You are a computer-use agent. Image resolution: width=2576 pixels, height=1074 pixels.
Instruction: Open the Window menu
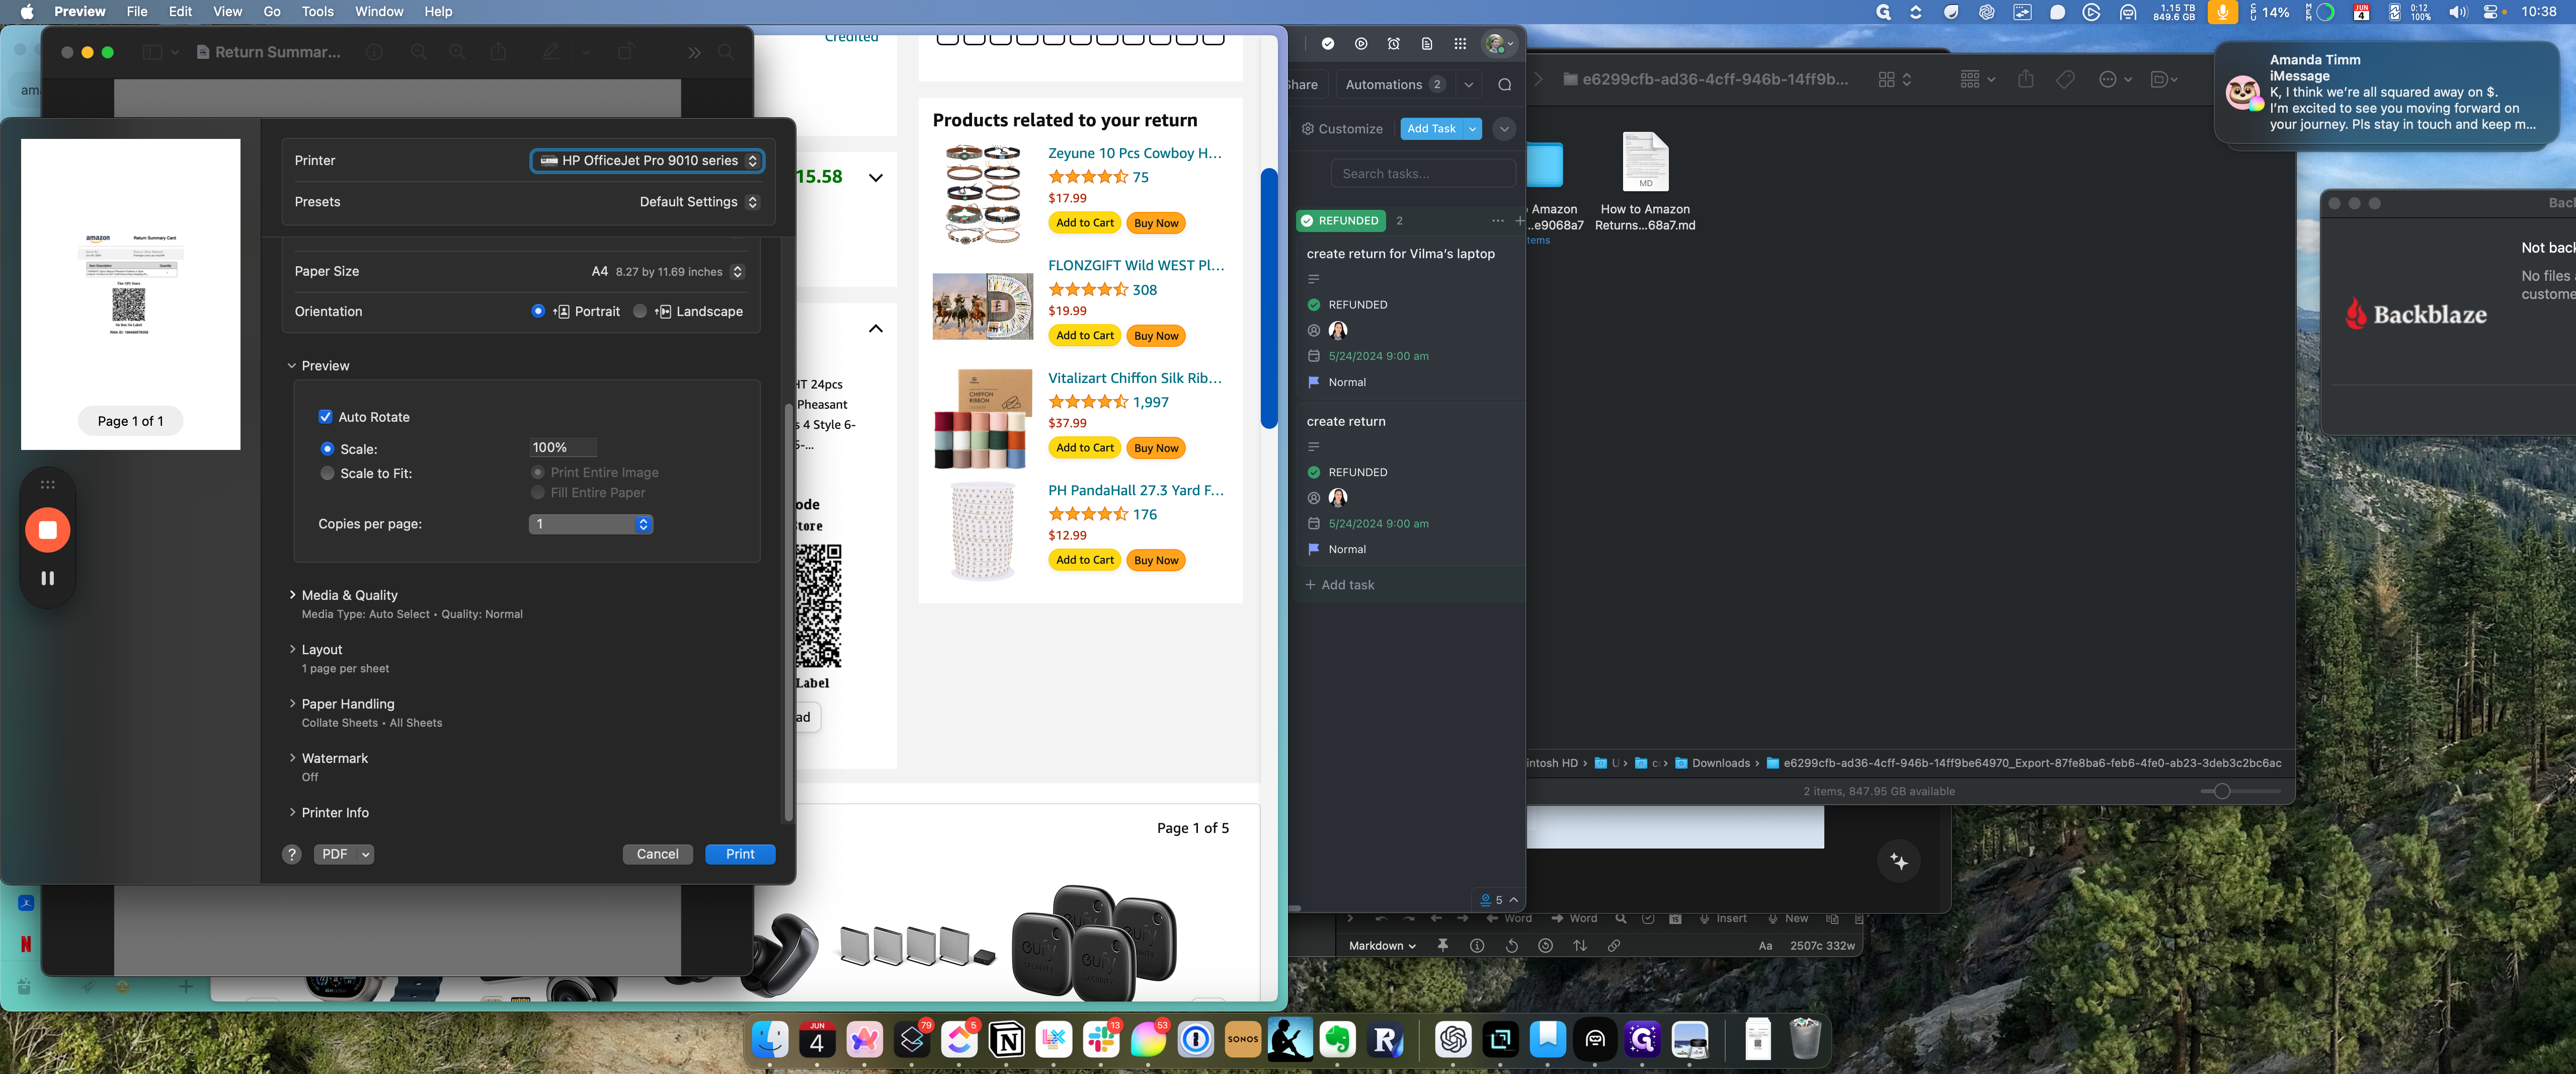(379, 12)
